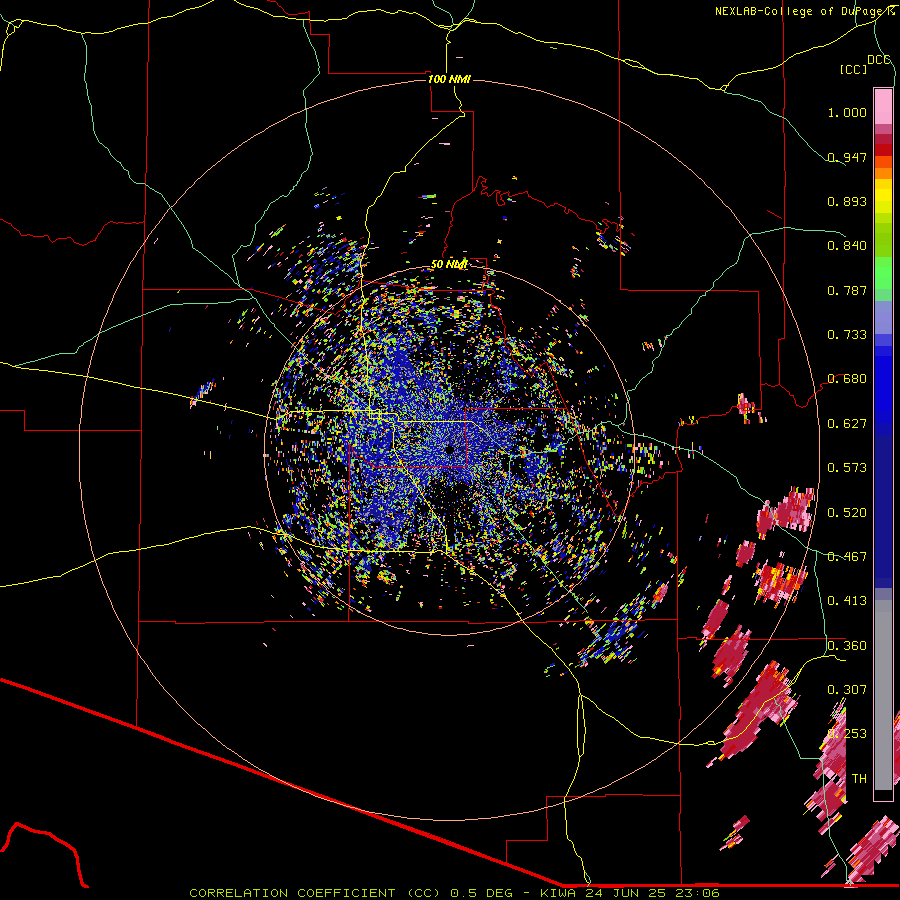This screenshot has height=900, width=900.
Task: Select the 0.253 scale value
Action: [847, 734]
